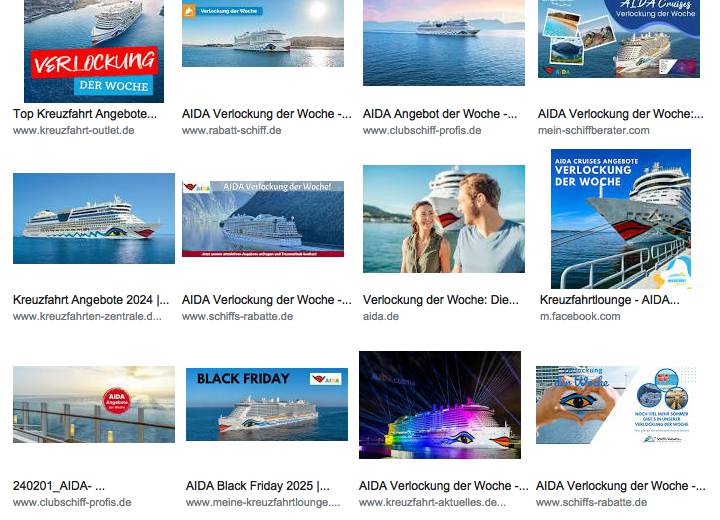The width and height of the screenshot is (720, 520).
Task: Visit www.kreuzfahrt-outlet.de source link
Action: click(73, 130)
